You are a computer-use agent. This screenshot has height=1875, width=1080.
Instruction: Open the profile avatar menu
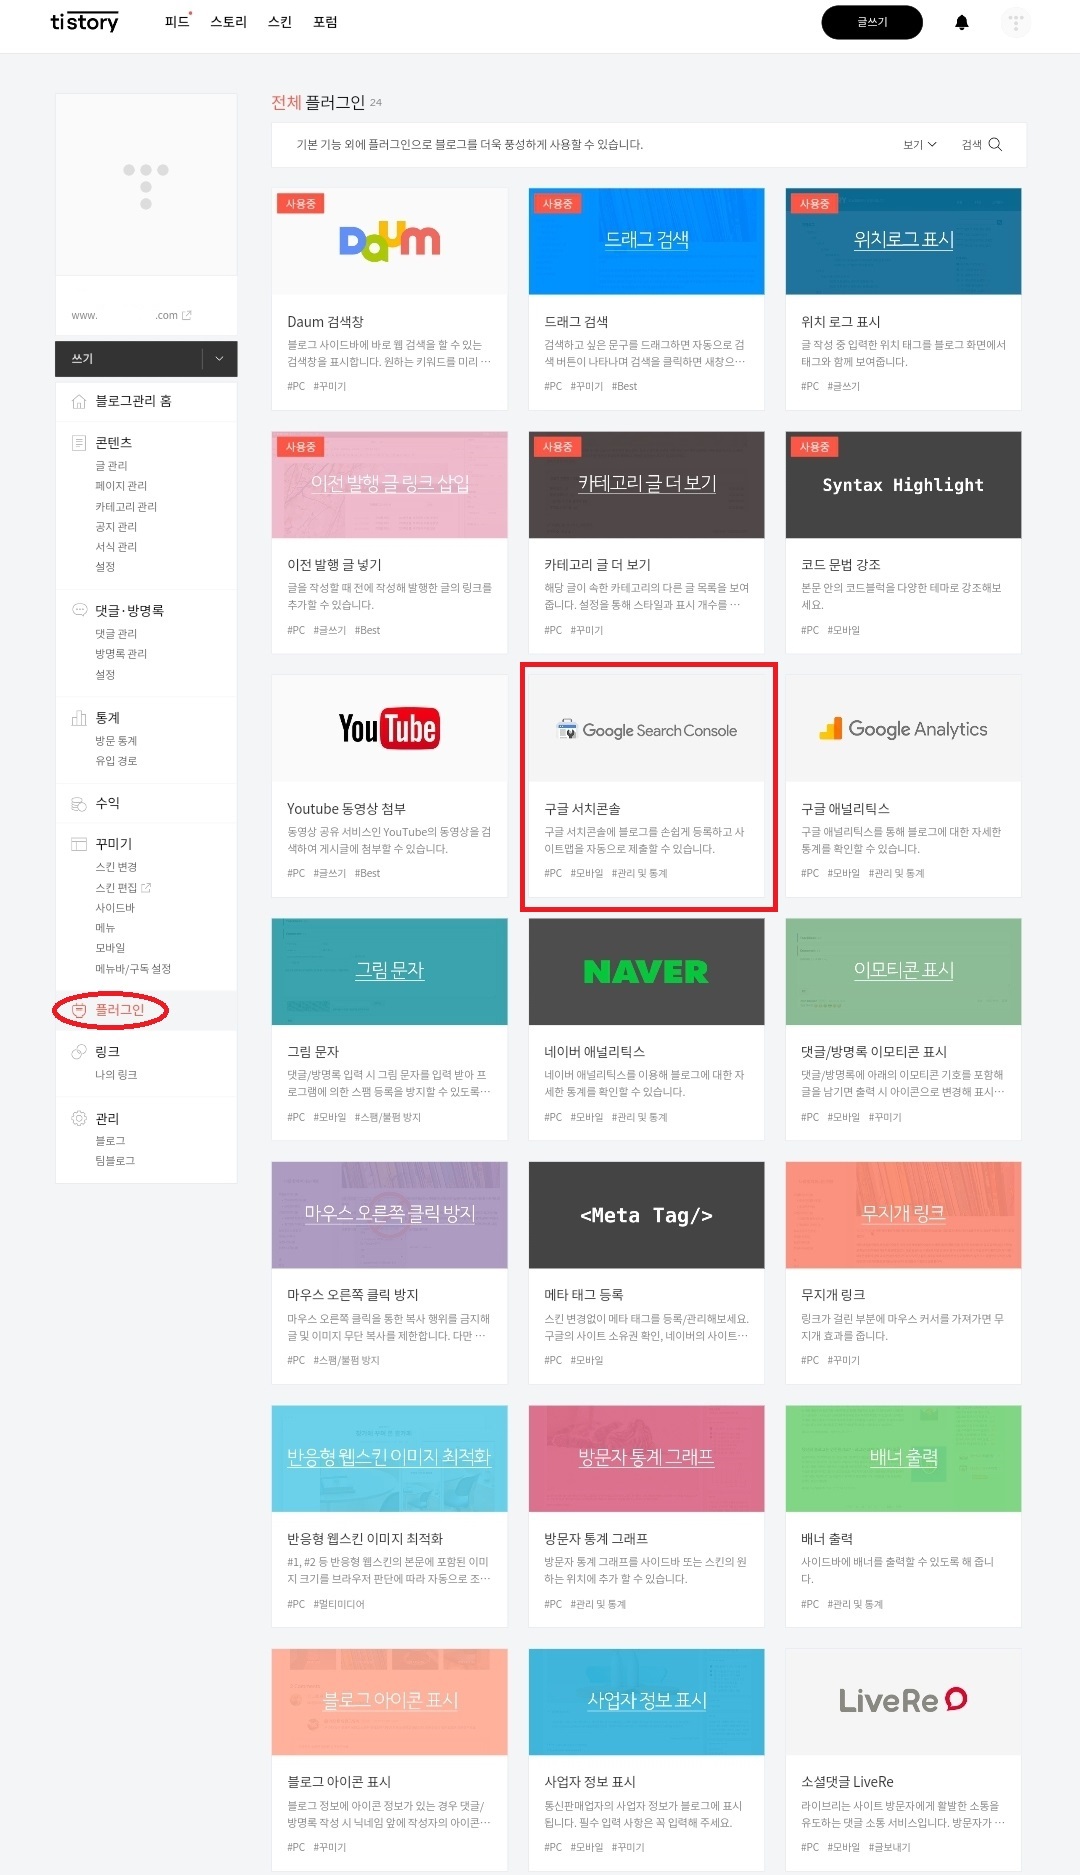(x=1015, y=22)
